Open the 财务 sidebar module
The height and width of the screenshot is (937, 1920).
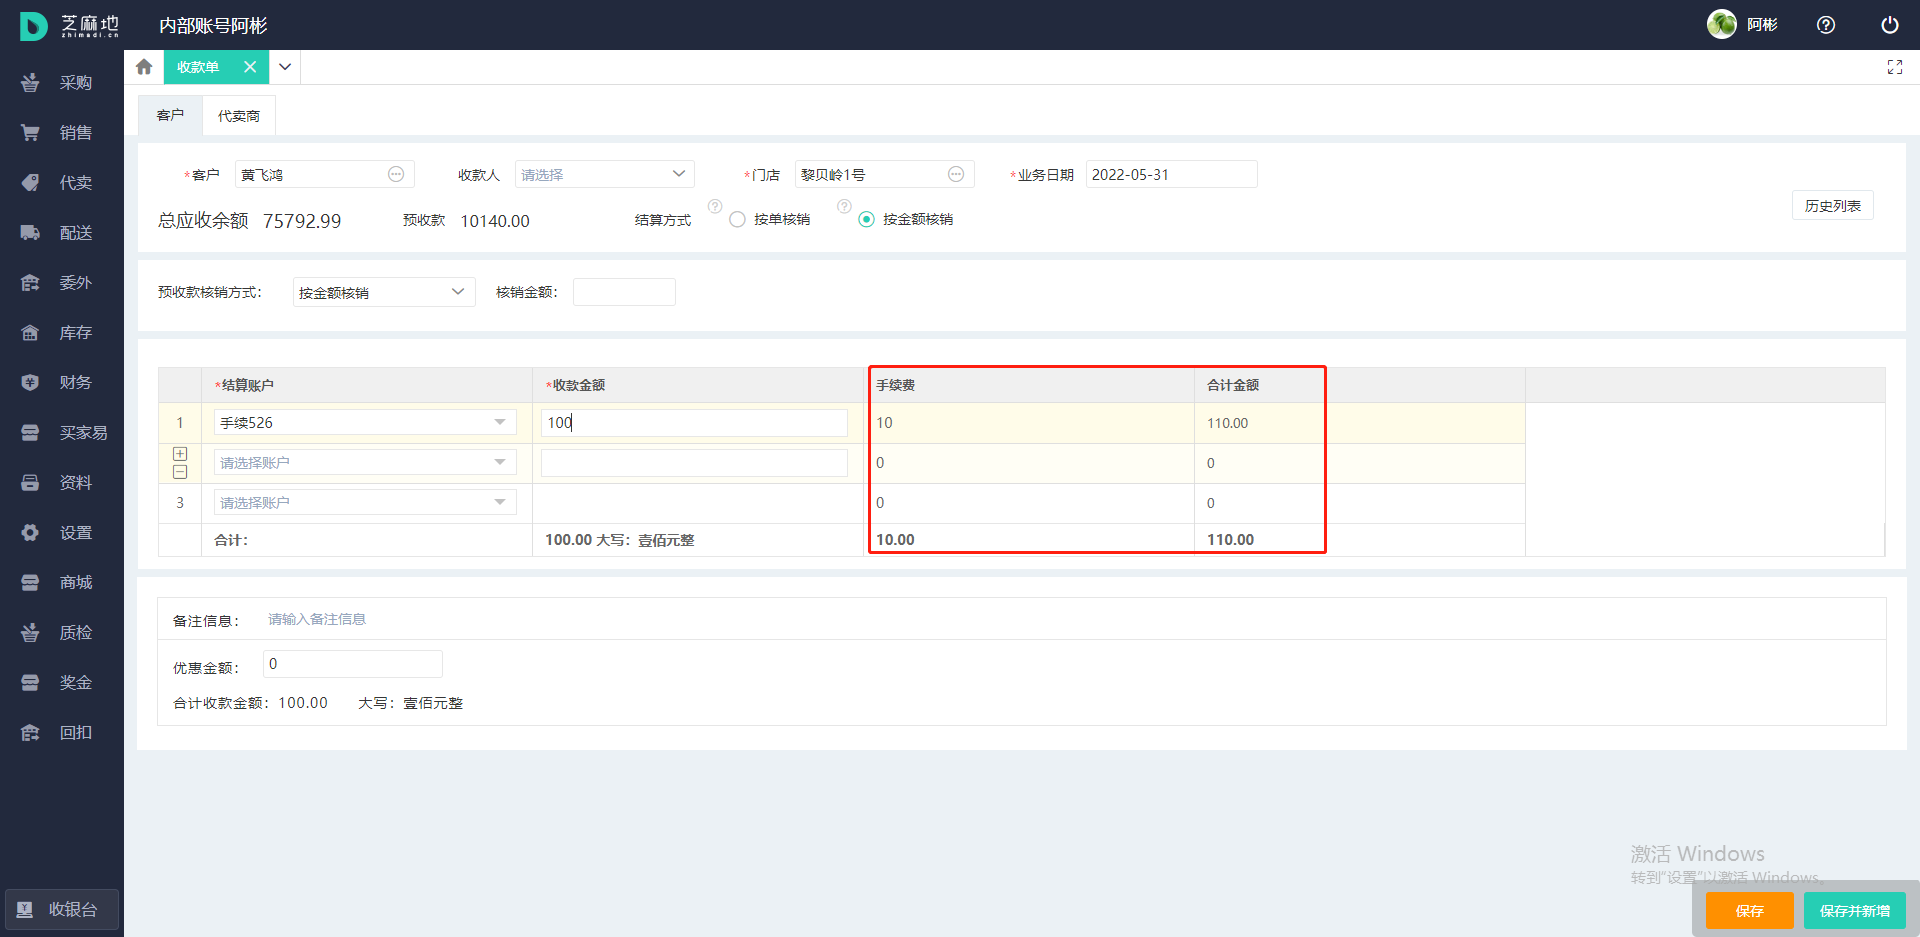(61, 383)
